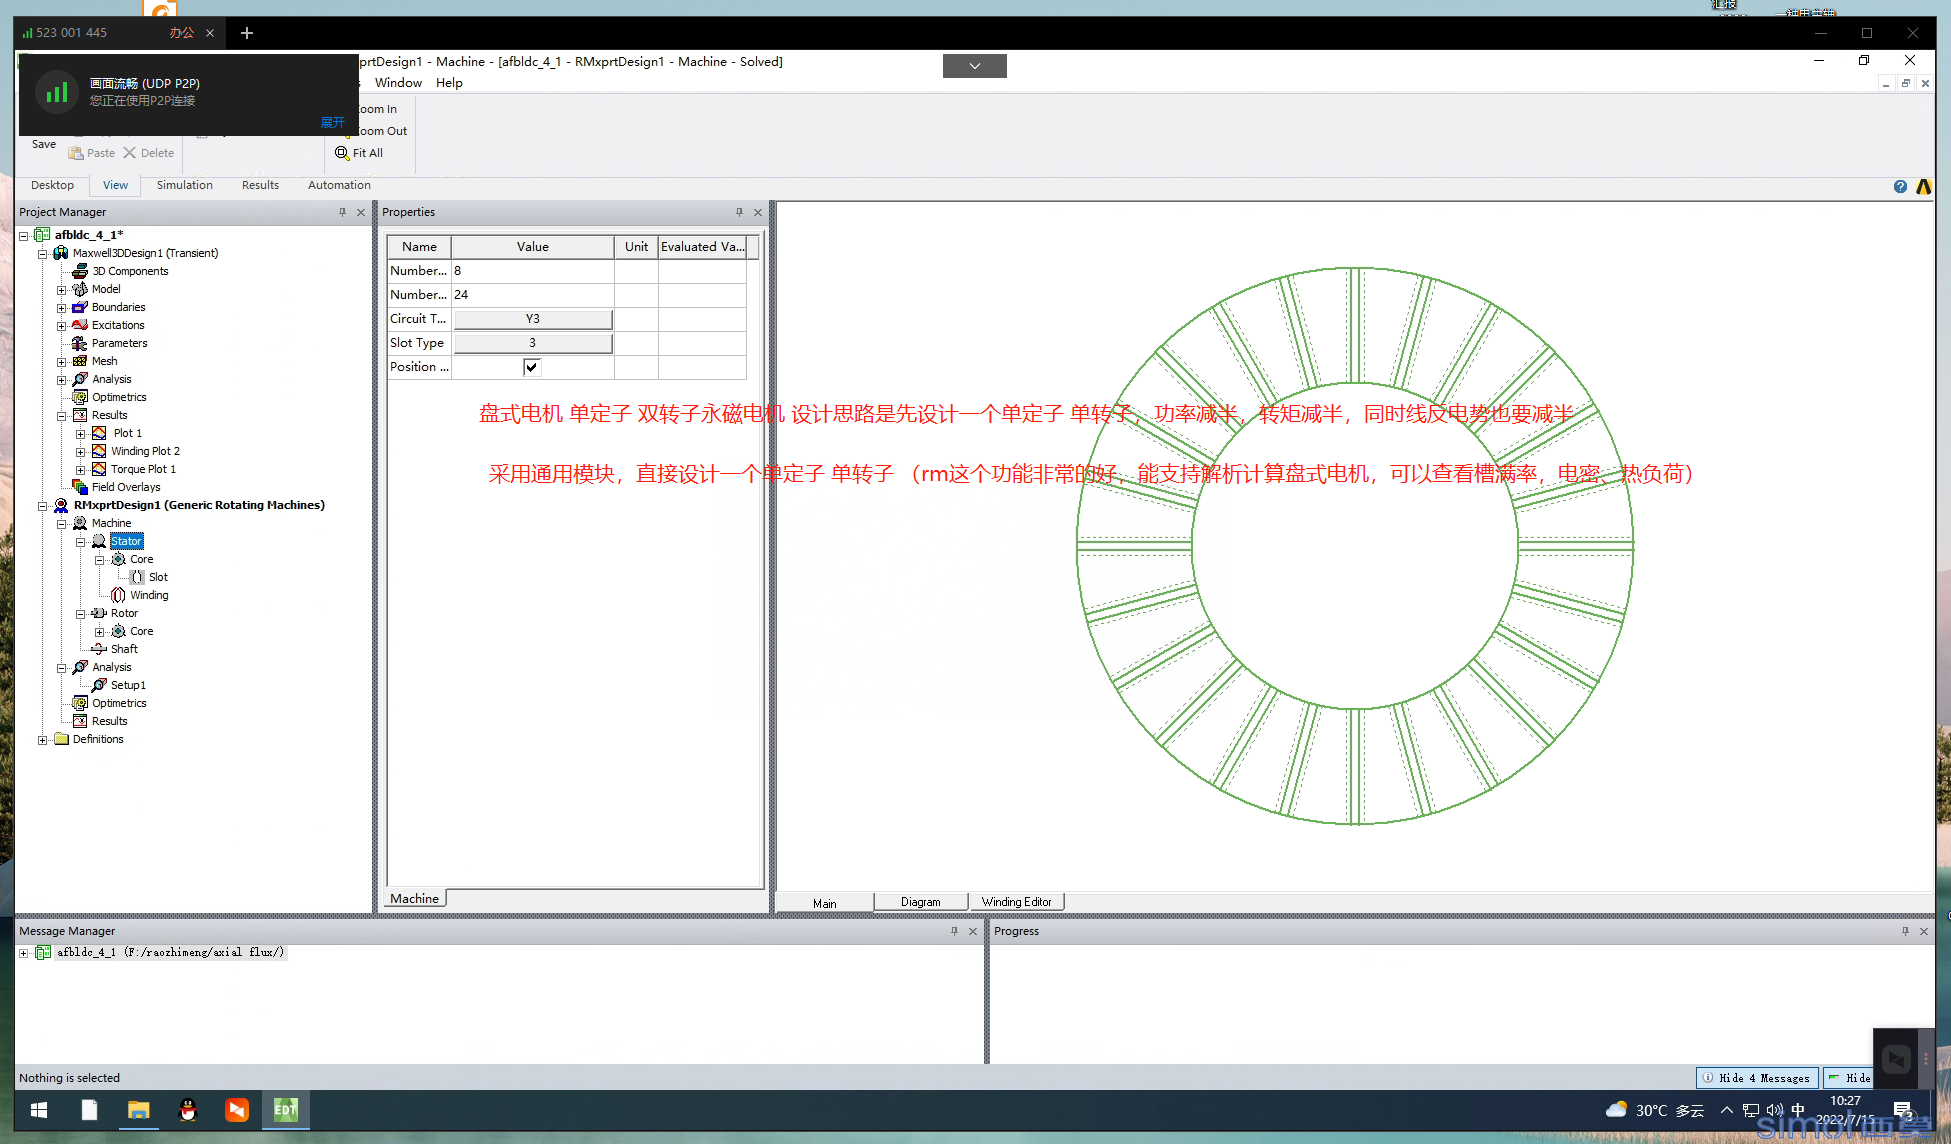Click the Winding Plot 2 icon
This screenshot has height=1144, width=1951.
(x=99, y=451)
